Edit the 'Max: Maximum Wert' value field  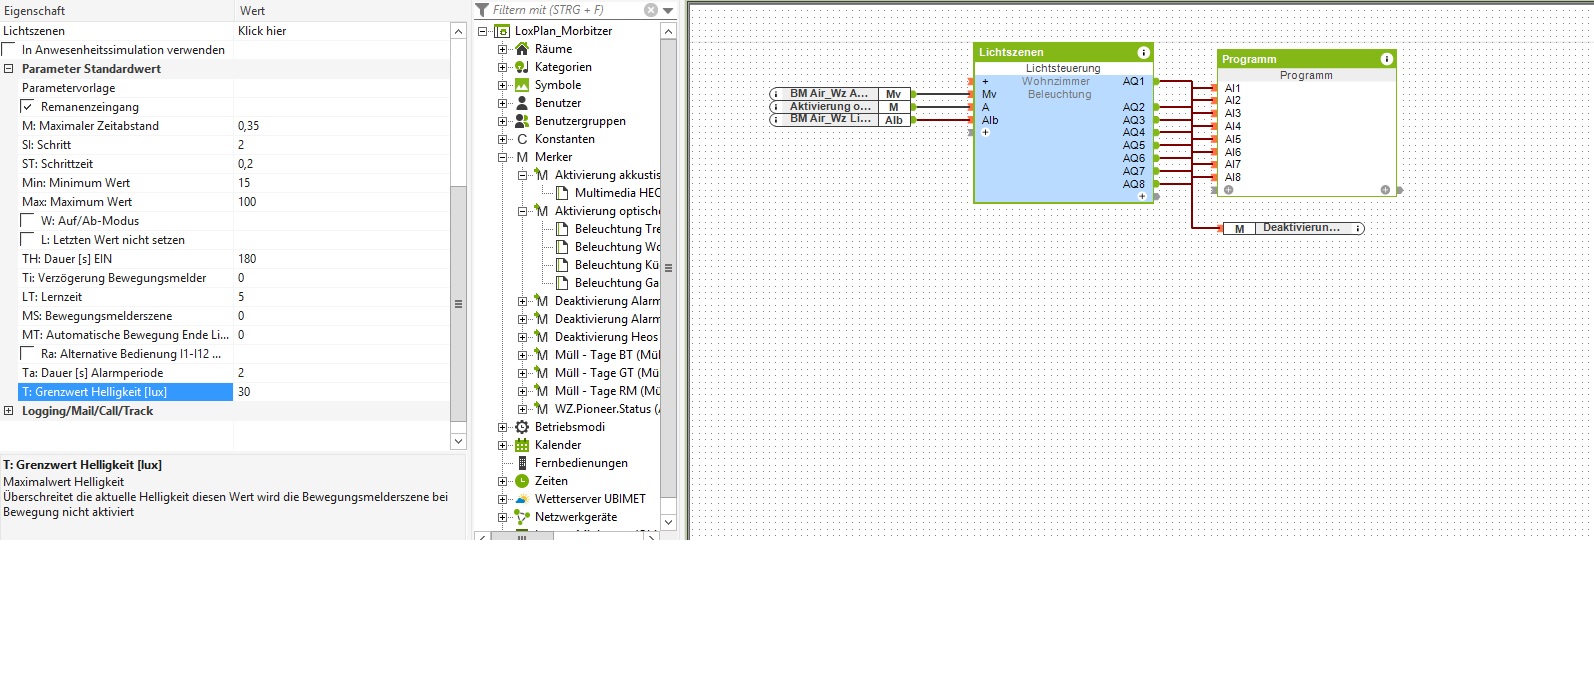340,202
